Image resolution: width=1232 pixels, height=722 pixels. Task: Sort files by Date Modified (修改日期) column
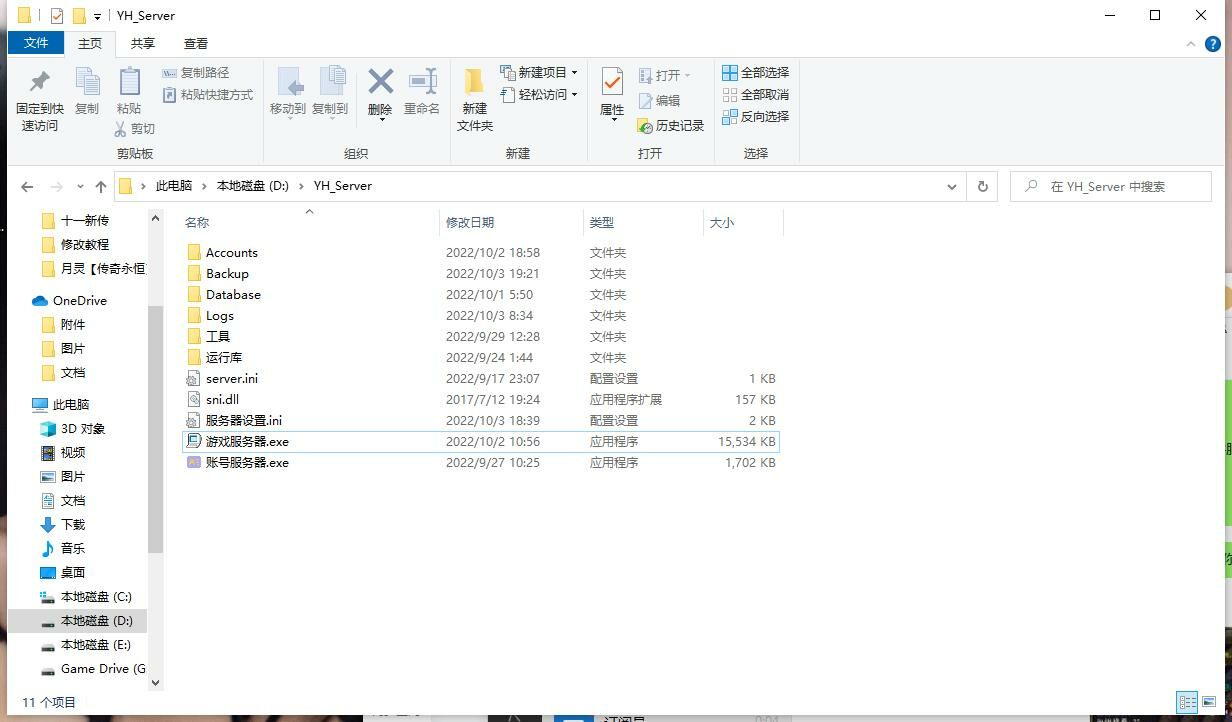click(470, 223)
